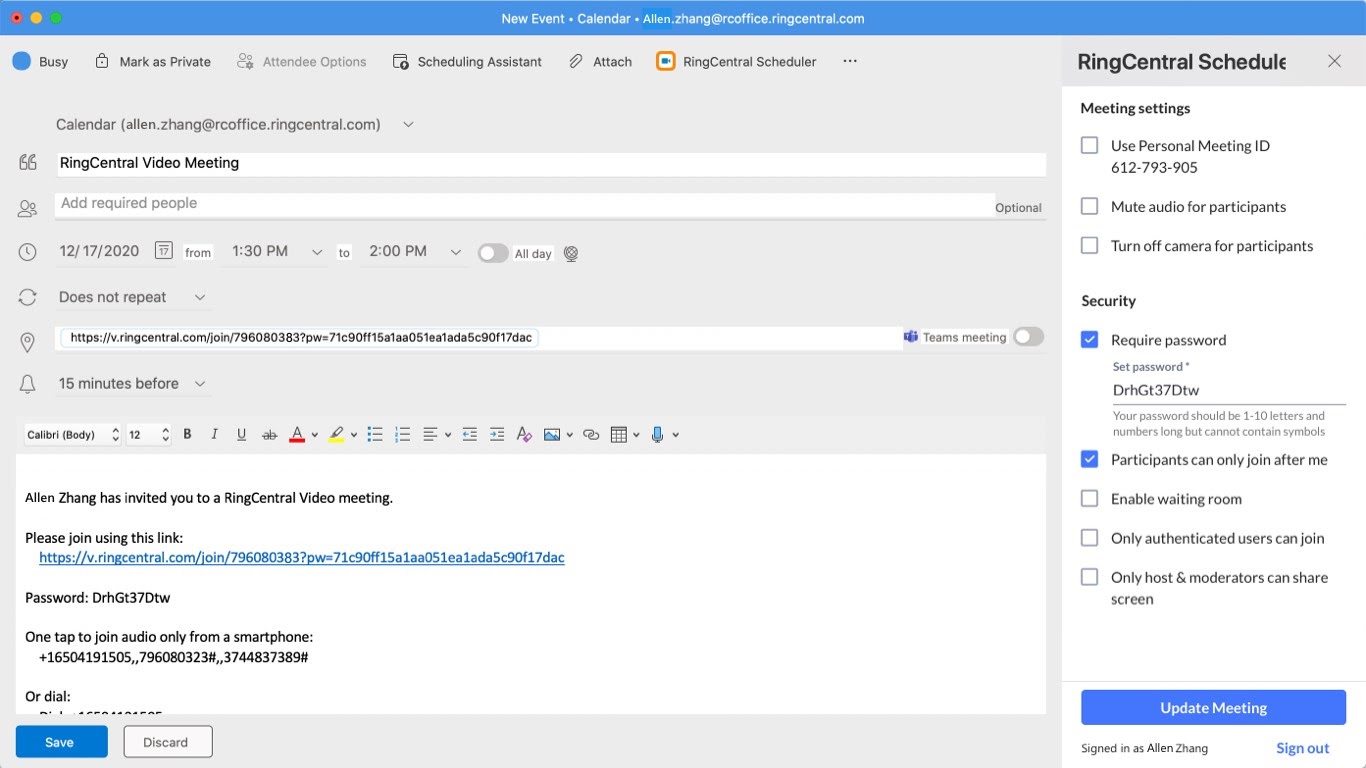Enable the waiting room option
This screenshot has width=1366, height=768.
click(x=1089, y=498)
